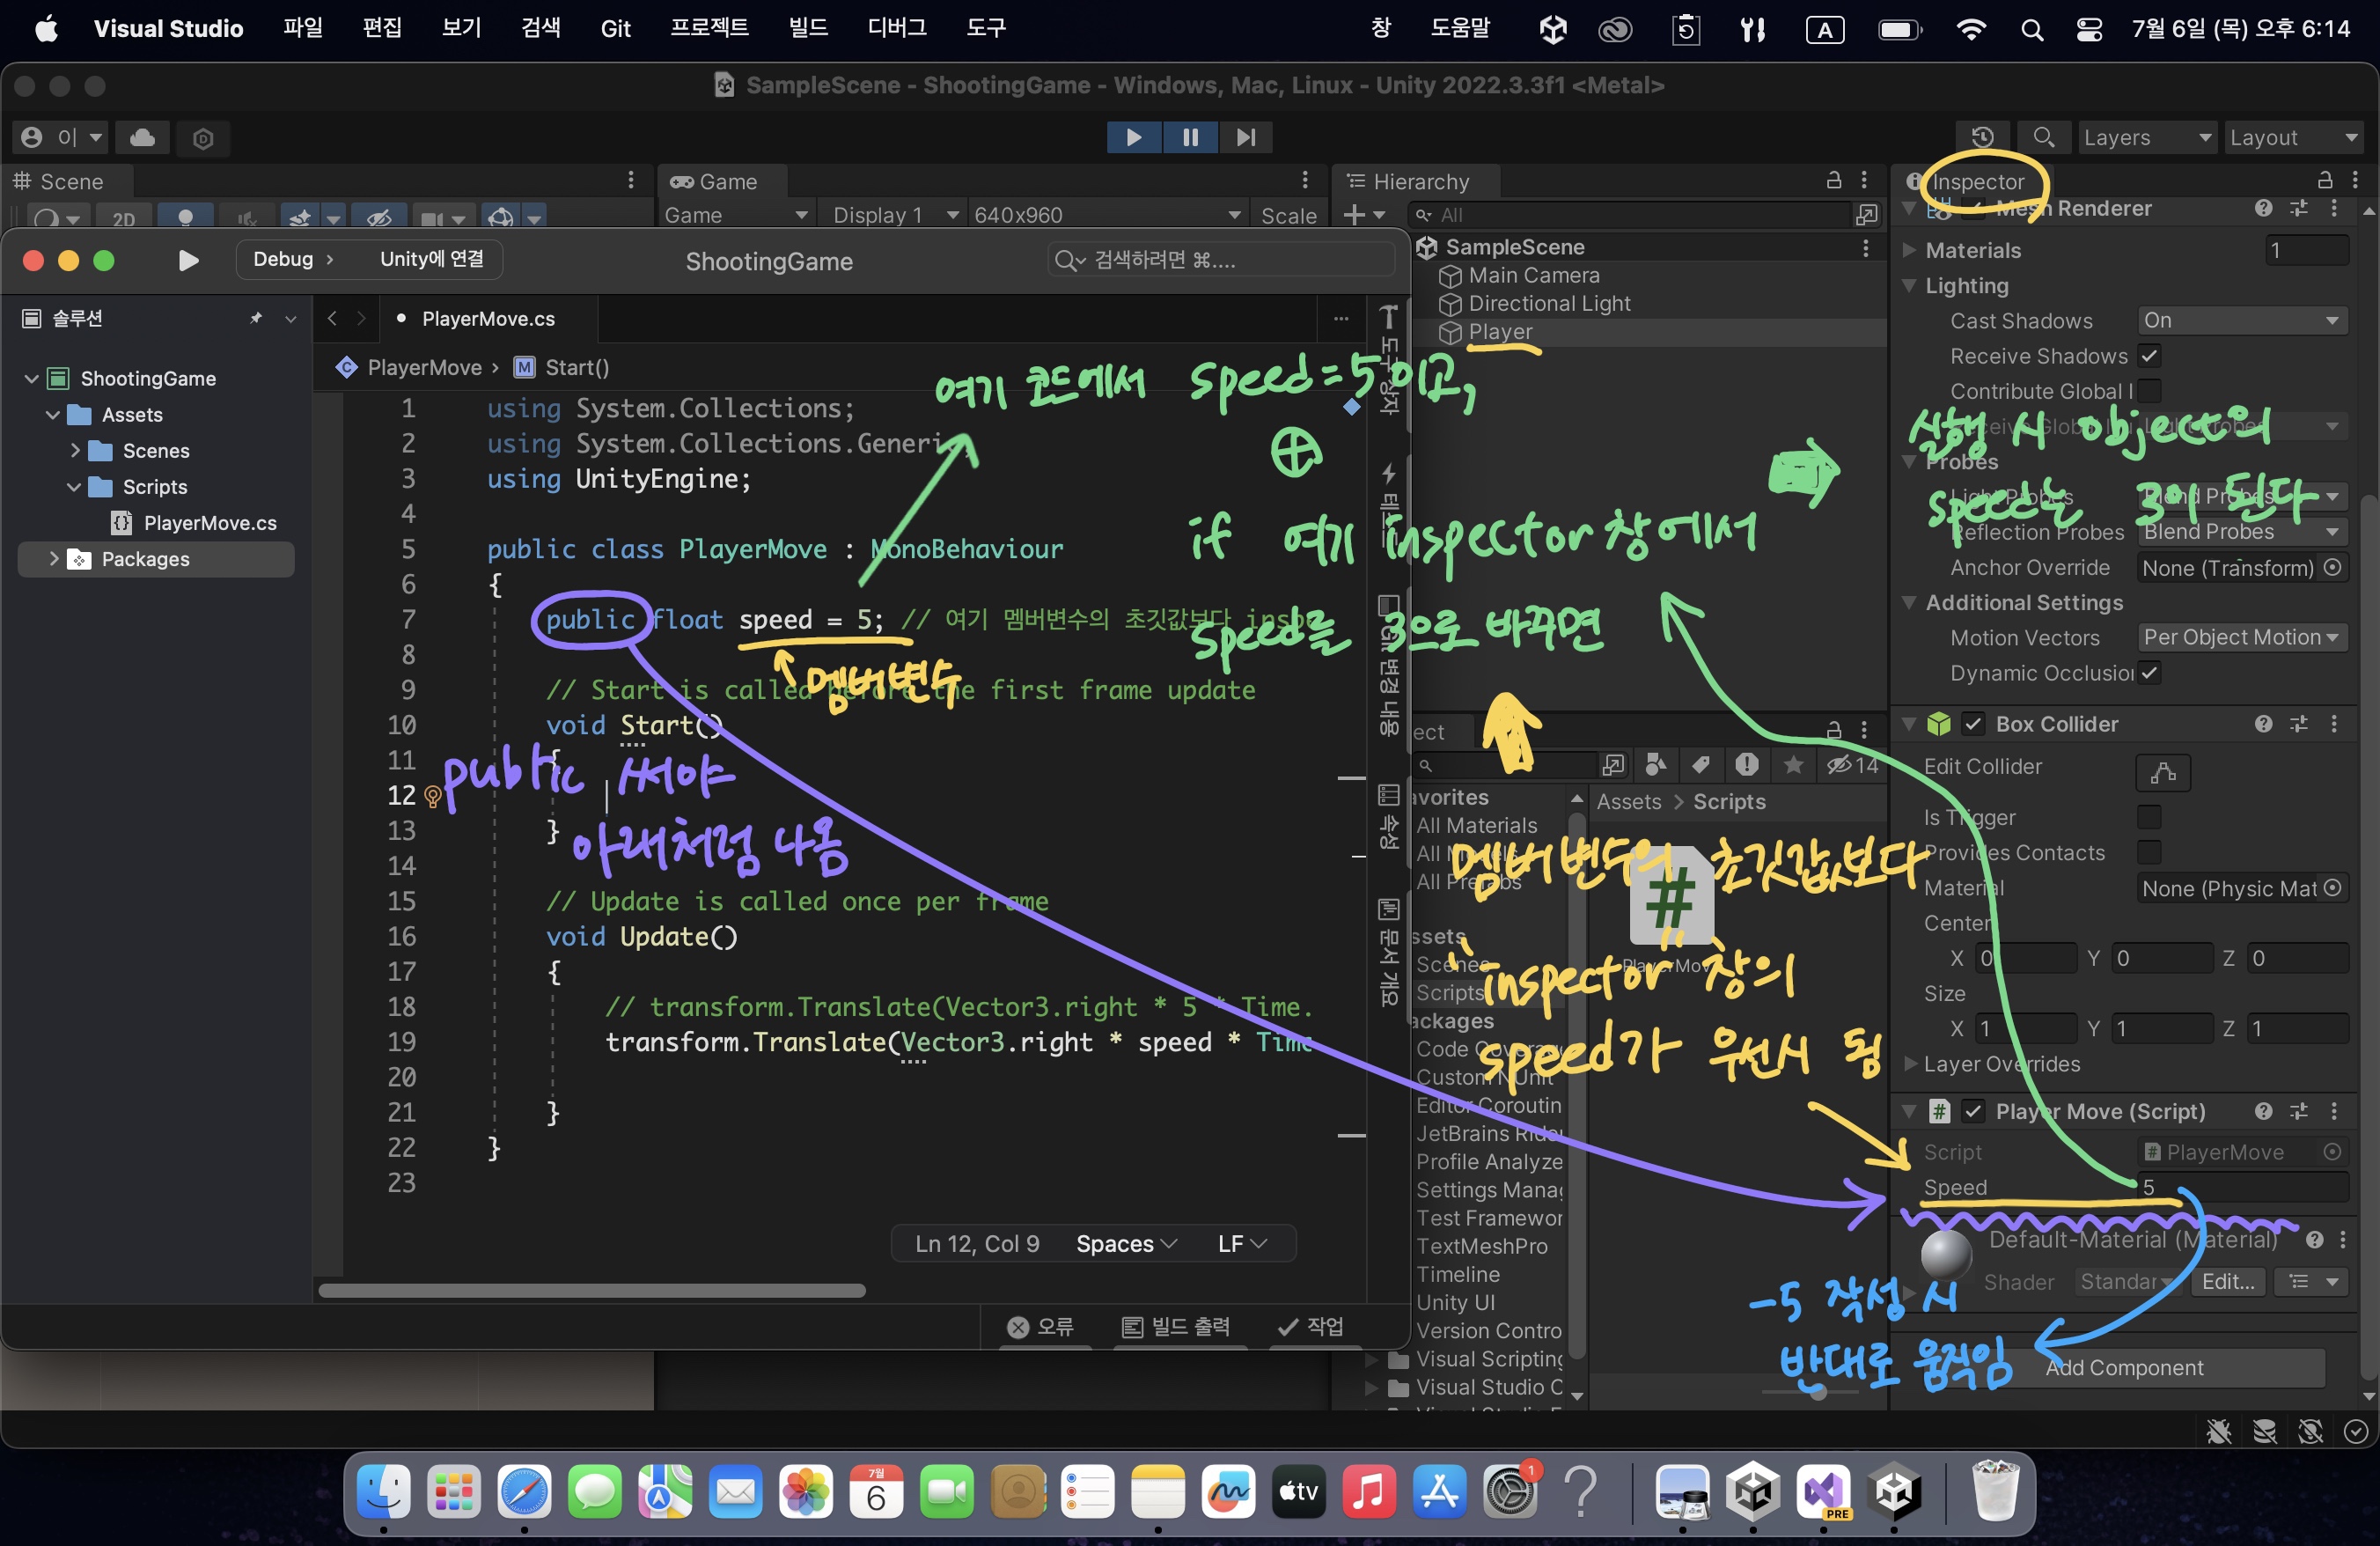Image resolution: width=2380 pixels, height=1546 pixels.
Task: Open Visual Studio from the dock
Action: point(1823,1492)
